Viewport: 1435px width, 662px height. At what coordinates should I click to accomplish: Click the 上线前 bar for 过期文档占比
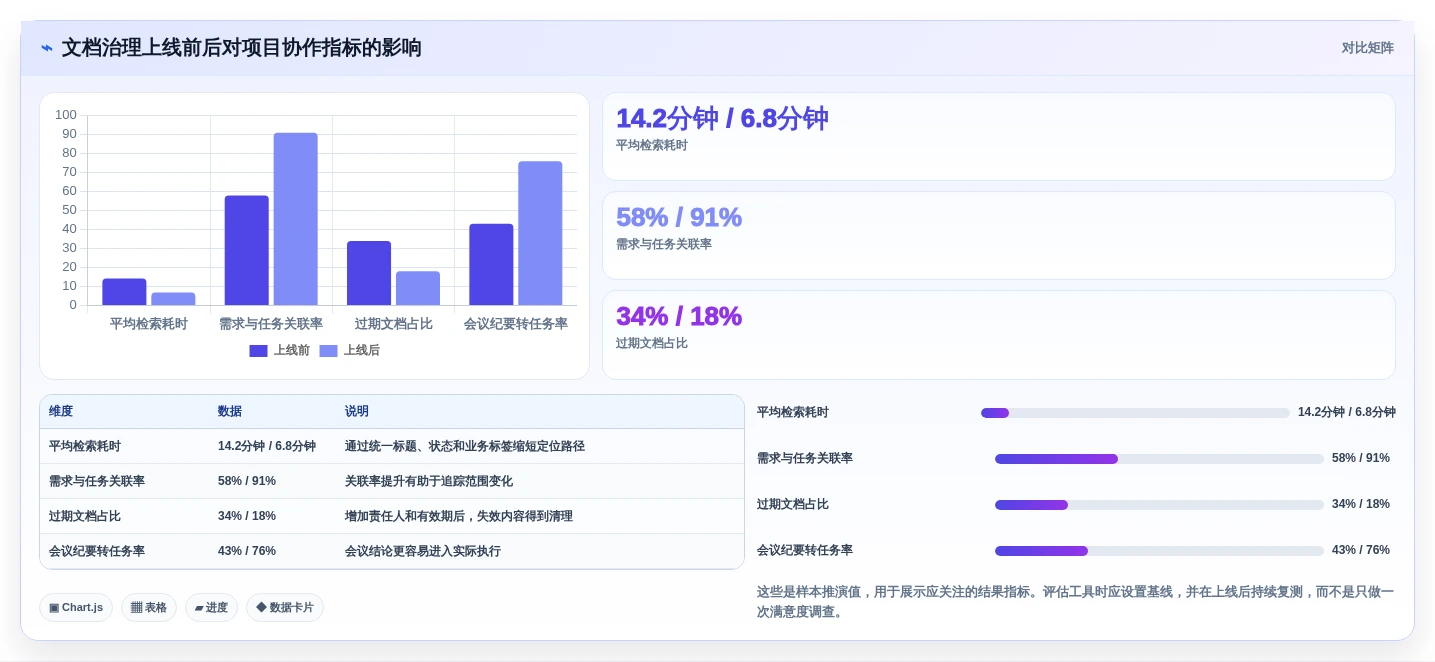(x=369, y=273)
